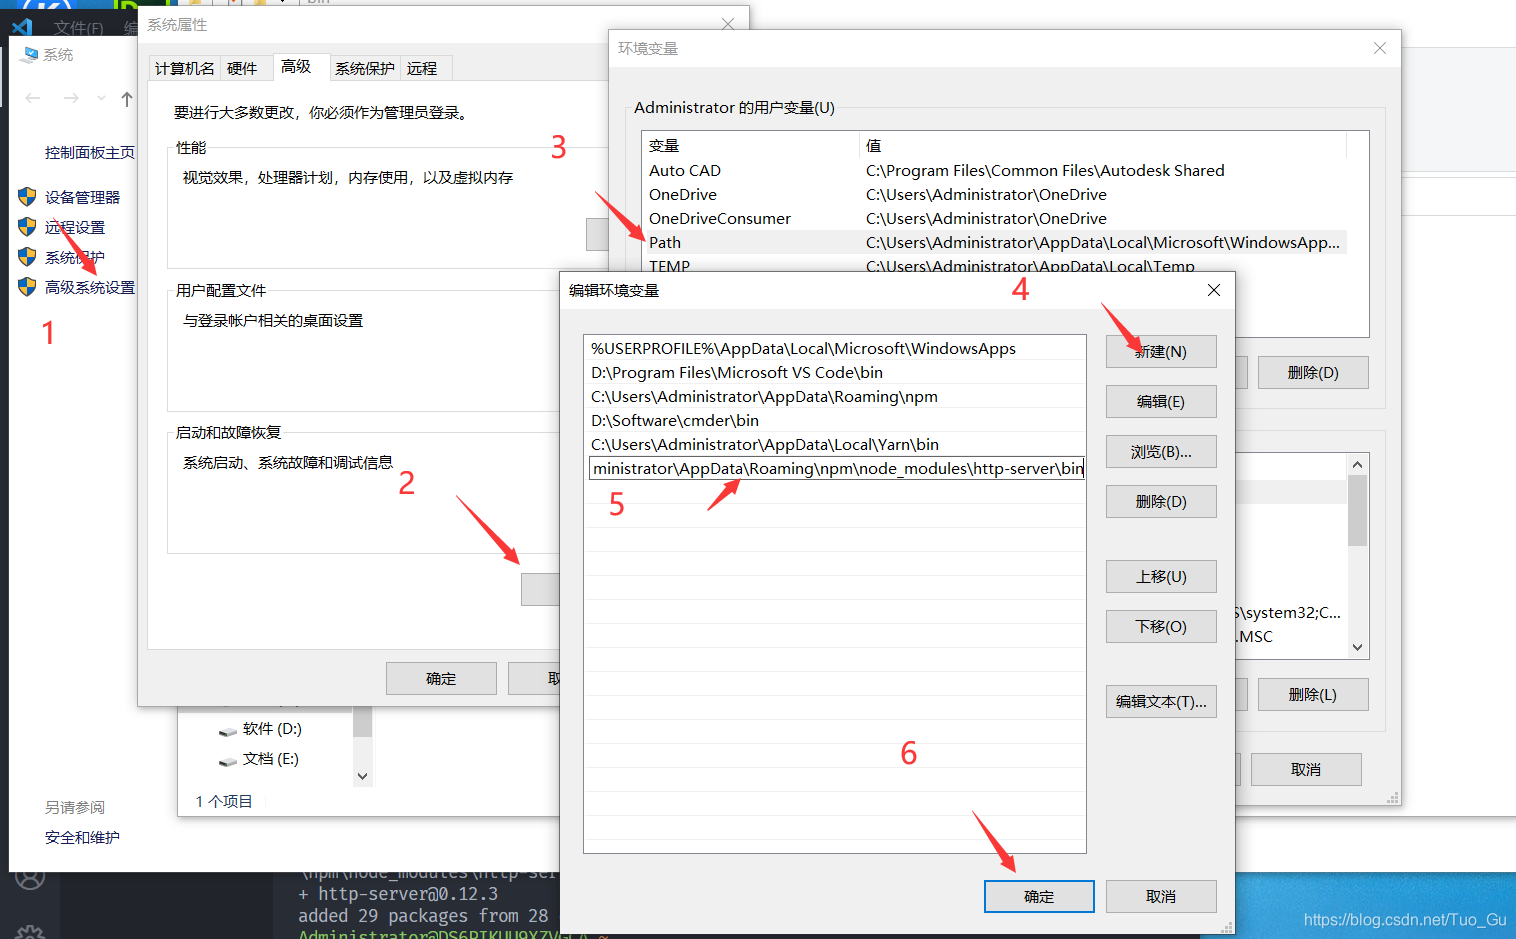Select Microsoft VS Code\bin path entry
Screen dimensions: 1516x939
tap(835, 373)
